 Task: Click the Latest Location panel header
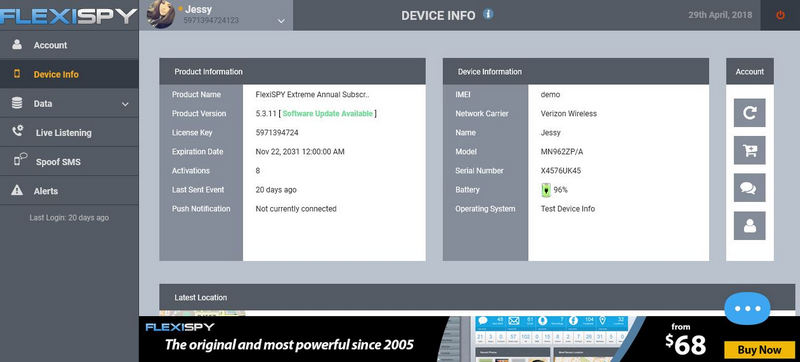click(x=477, y=297)
